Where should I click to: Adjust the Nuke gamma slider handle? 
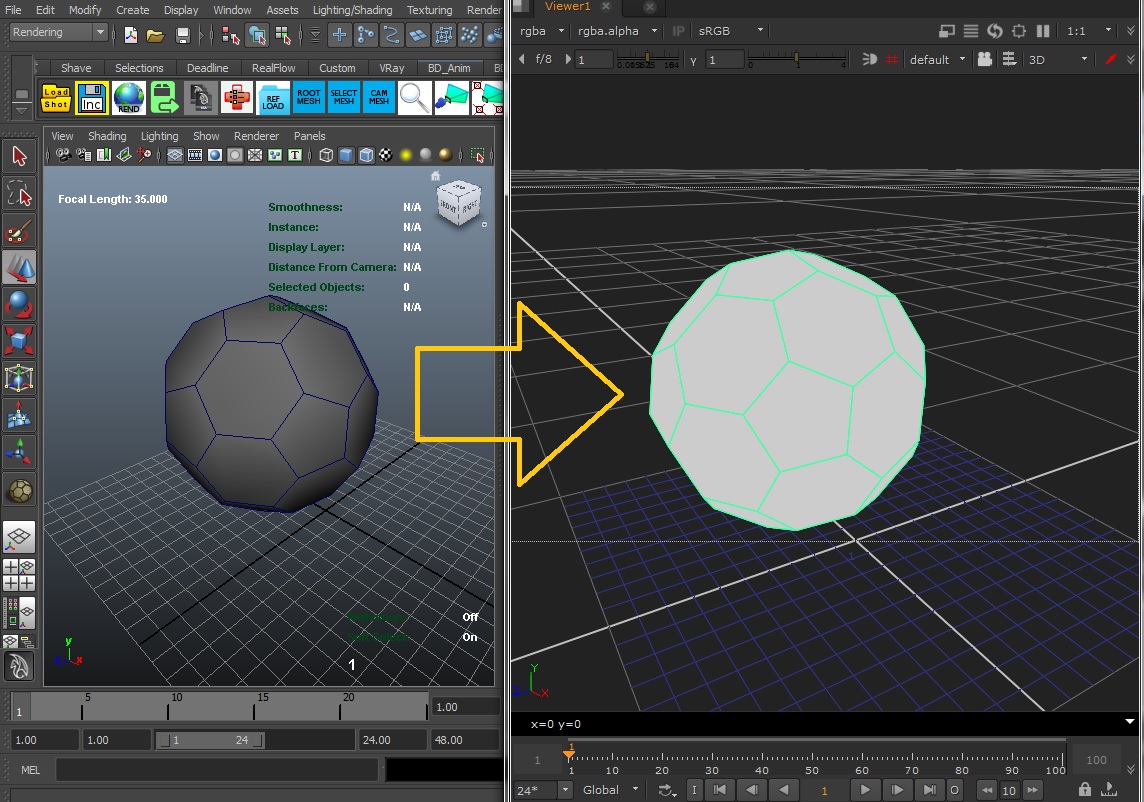796,57
